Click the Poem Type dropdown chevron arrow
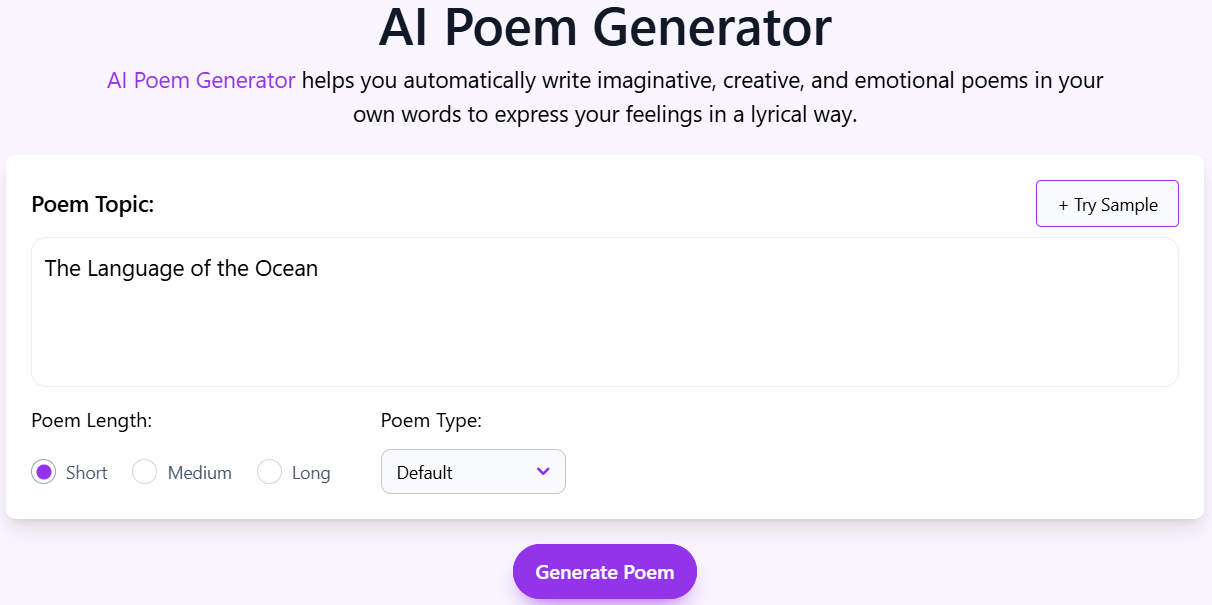Screen dimensions: 1212x605 (x=542, y=471)
